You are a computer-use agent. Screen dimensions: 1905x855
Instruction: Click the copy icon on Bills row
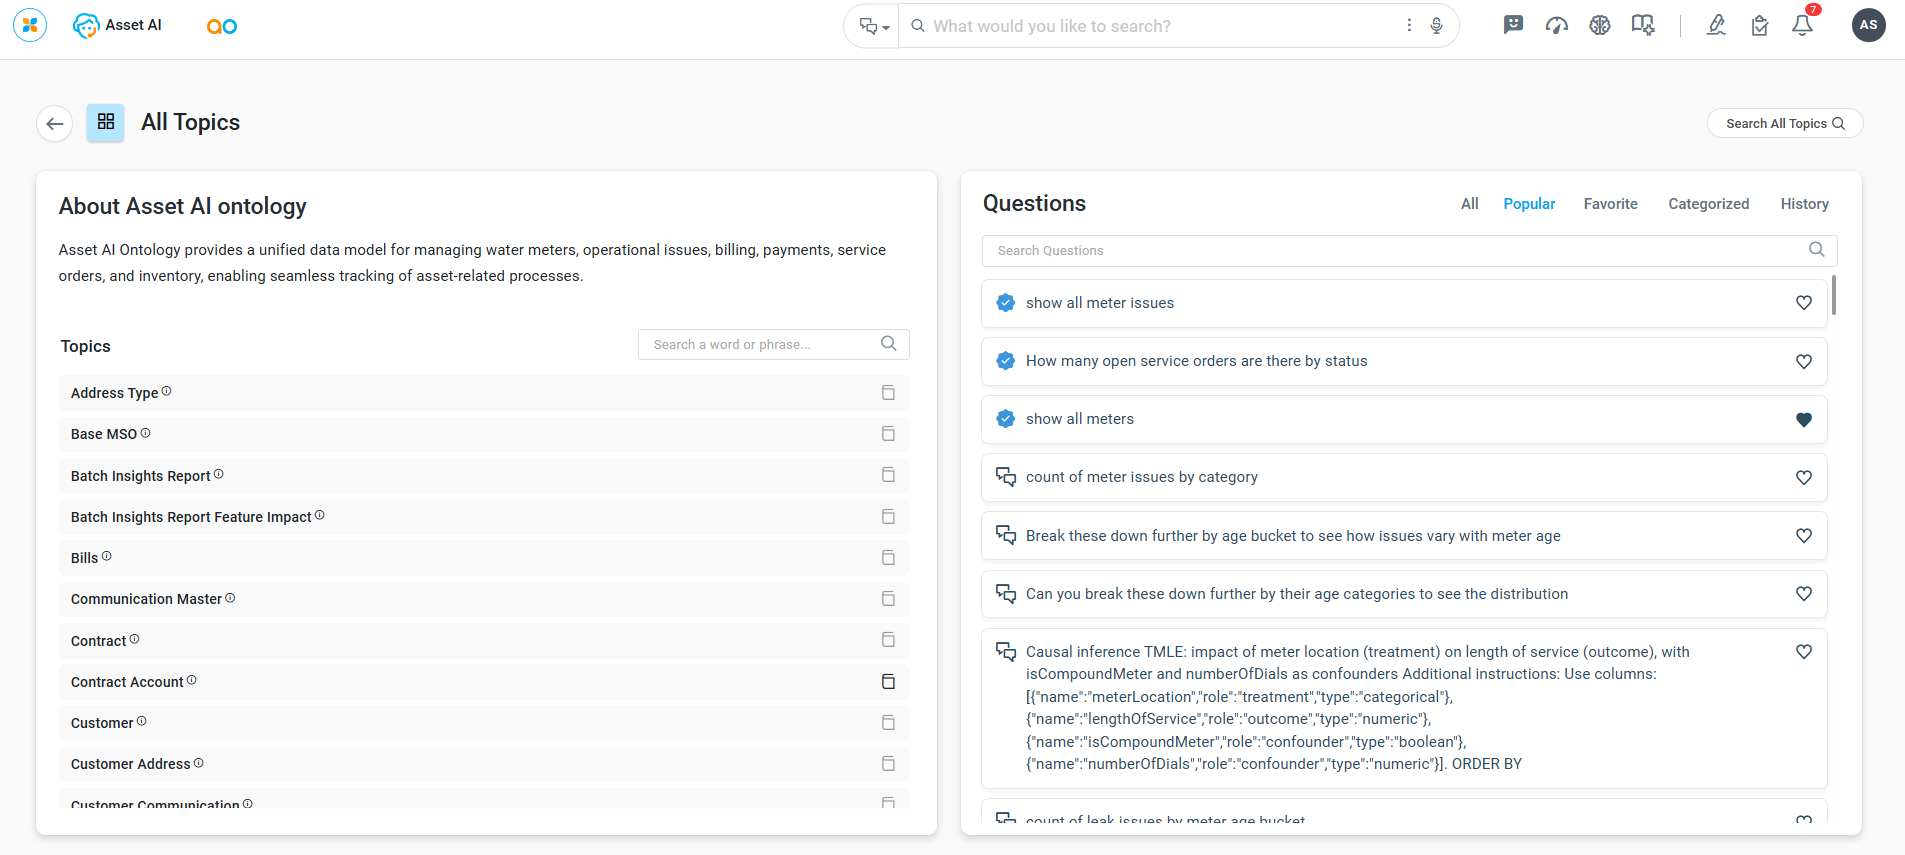click(888, 558)
